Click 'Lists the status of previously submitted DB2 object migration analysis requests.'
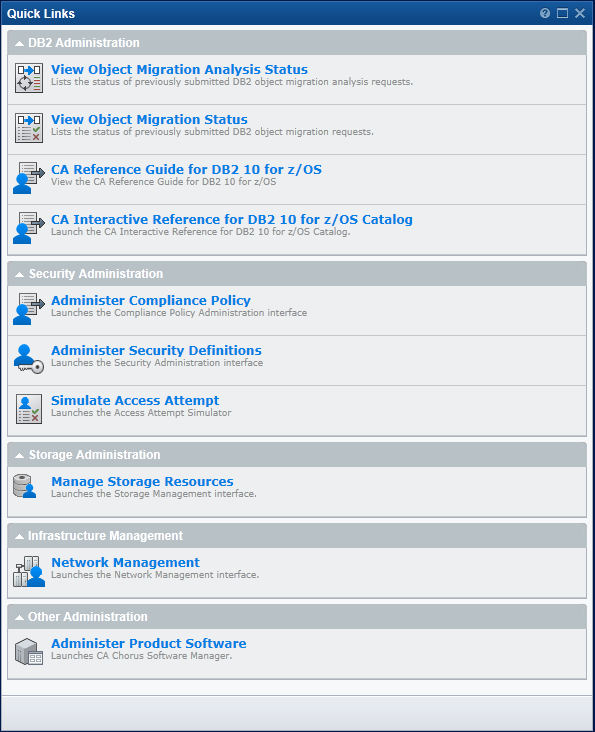Image resolution: width=595 pixels, height=732 pixels. [232, 82]
